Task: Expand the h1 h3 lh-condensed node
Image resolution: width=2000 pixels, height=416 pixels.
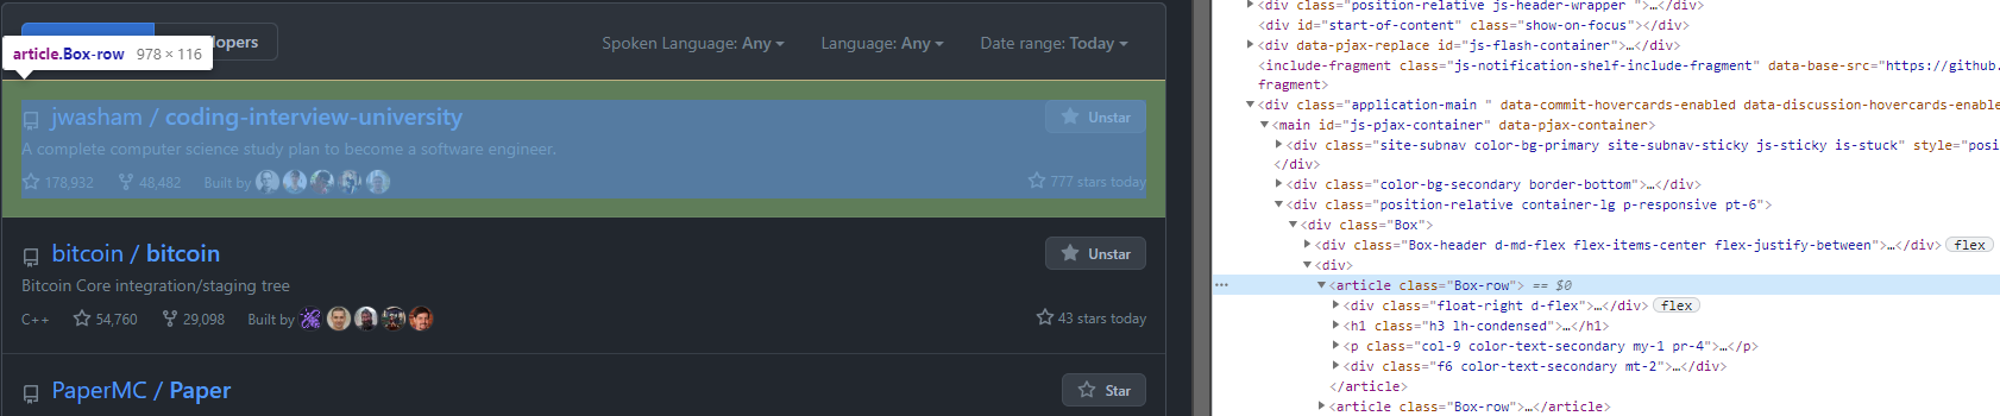Action: point(1336,325)
